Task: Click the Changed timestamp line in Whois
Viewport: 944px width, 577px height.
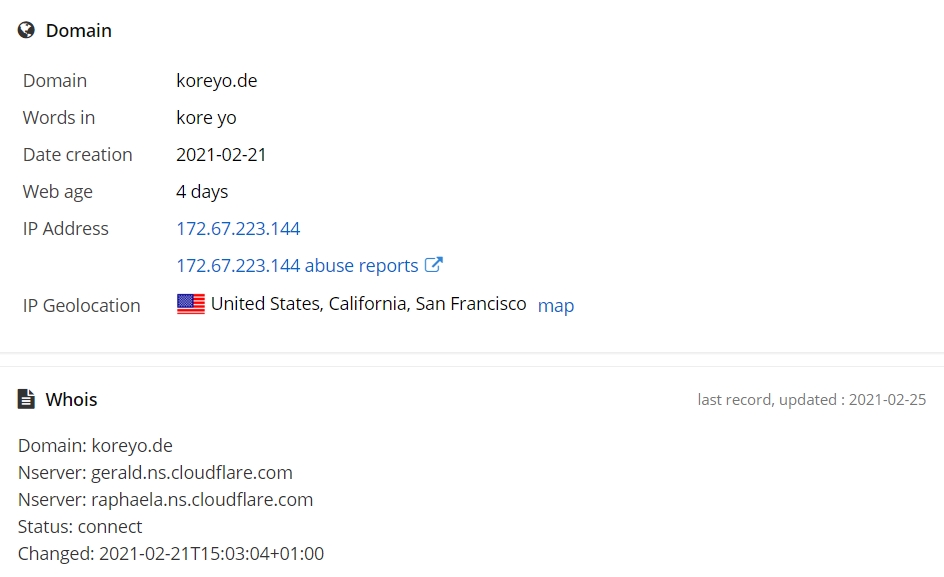Action: (171, 553)
